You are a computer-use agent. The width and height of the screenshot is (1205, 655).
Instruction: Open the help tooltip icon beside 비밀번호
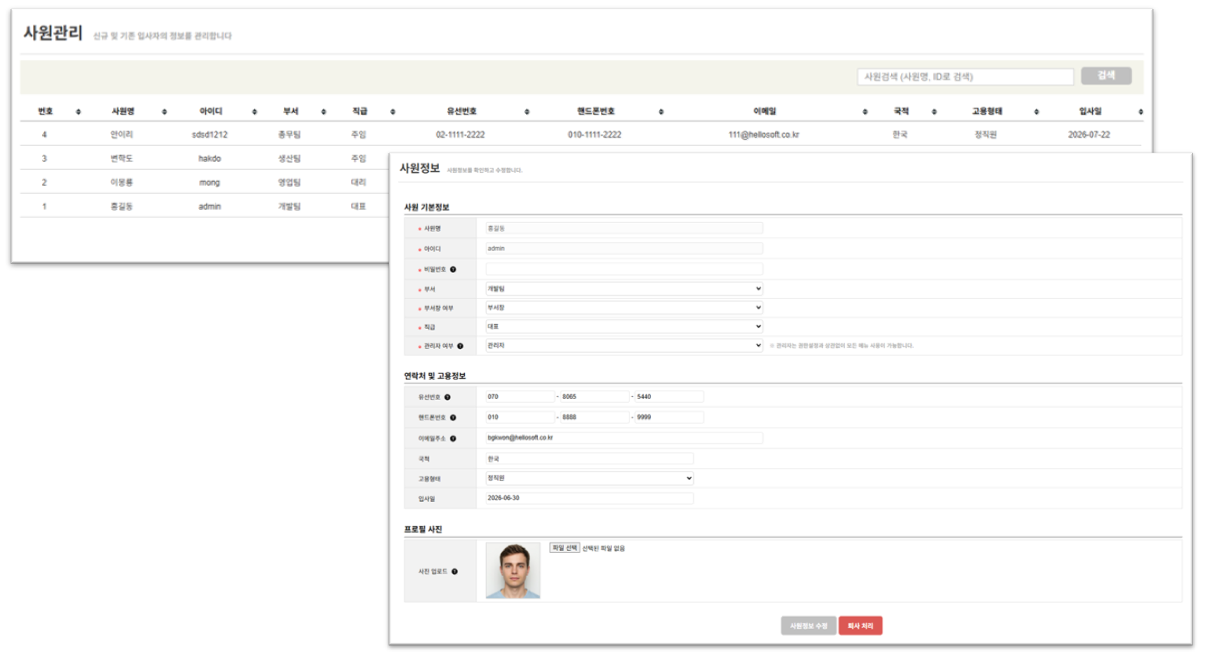(x=453, y=269)
